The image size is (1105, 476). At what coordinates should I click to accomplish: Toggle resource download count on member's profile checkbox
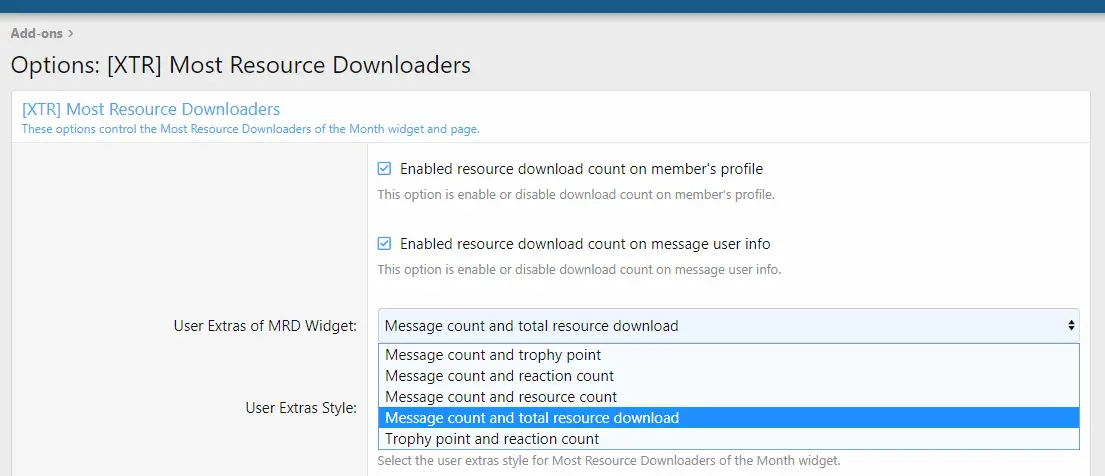[x=384, y=169]
